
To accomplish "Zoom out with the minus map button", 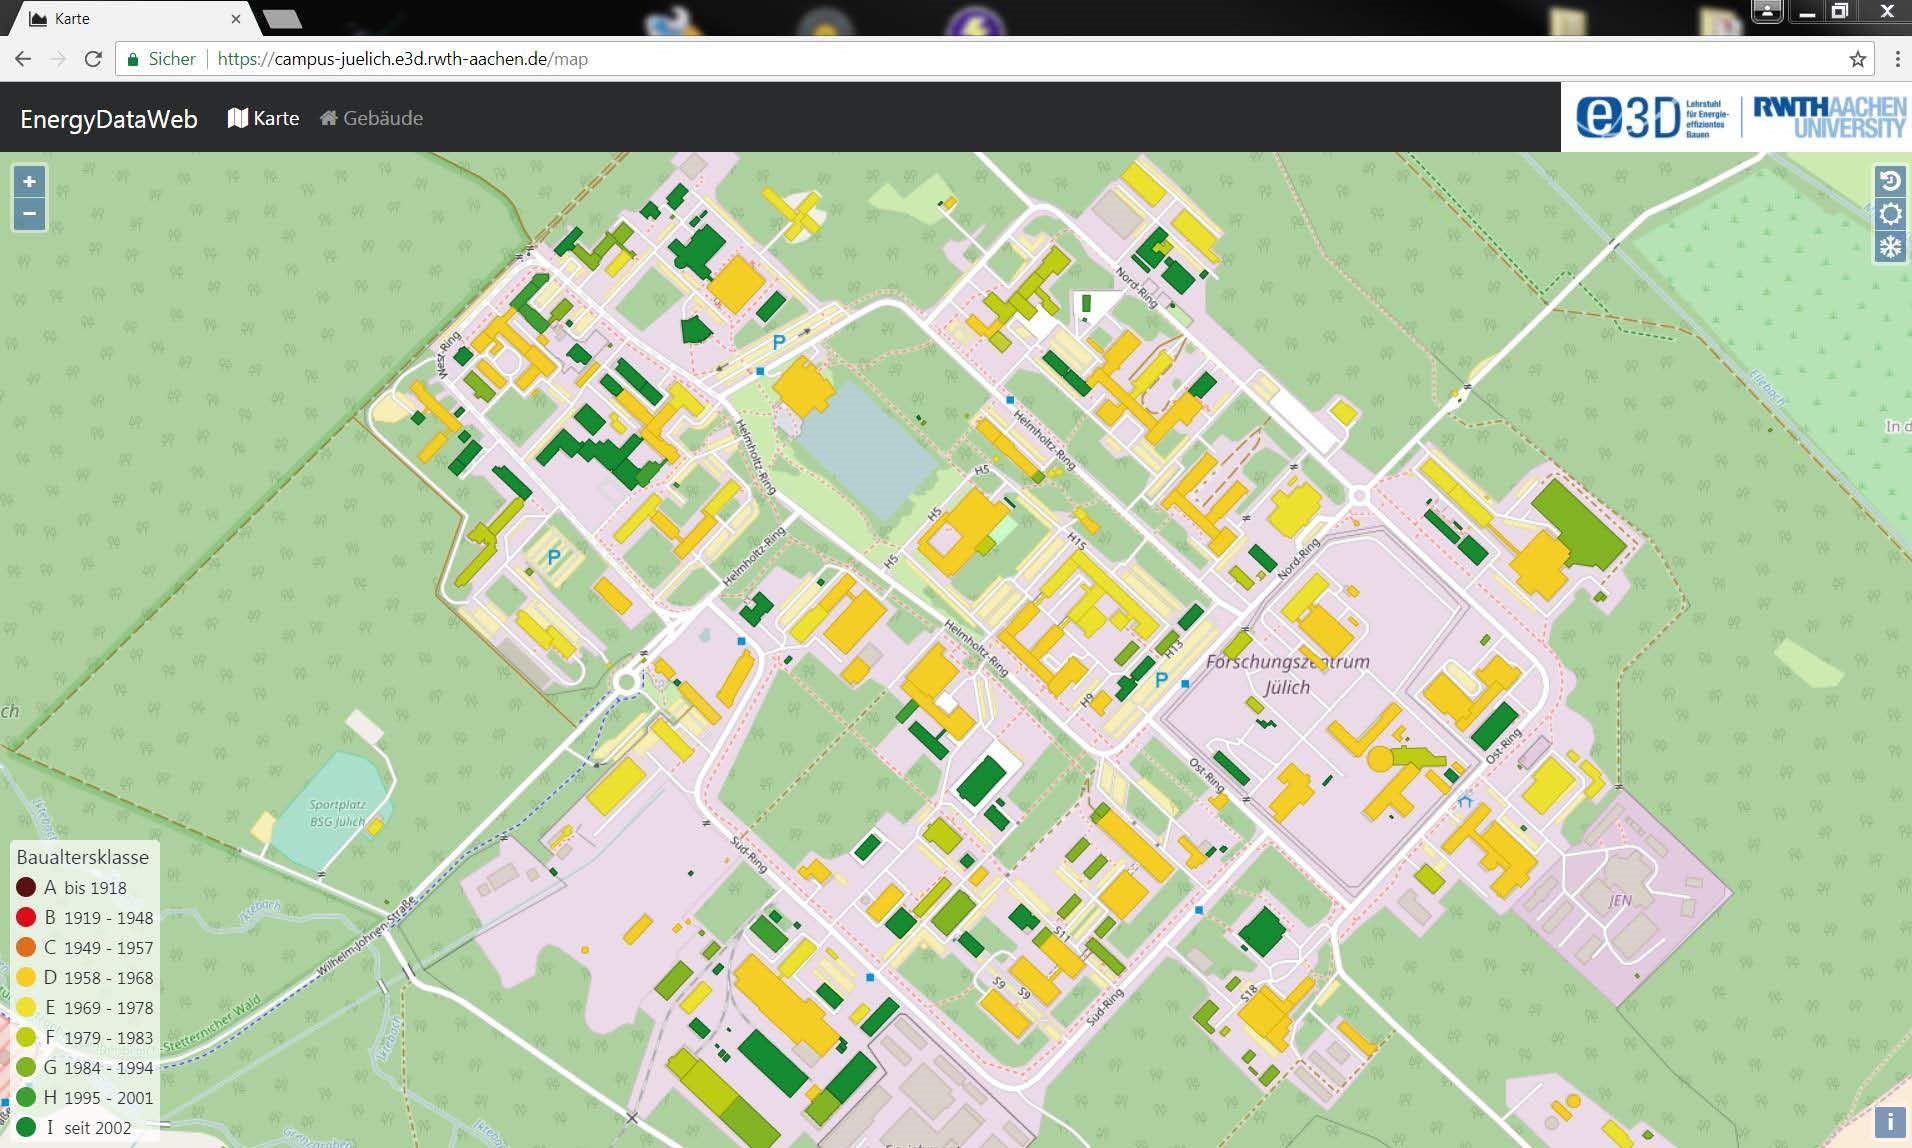I will (29, 213).
